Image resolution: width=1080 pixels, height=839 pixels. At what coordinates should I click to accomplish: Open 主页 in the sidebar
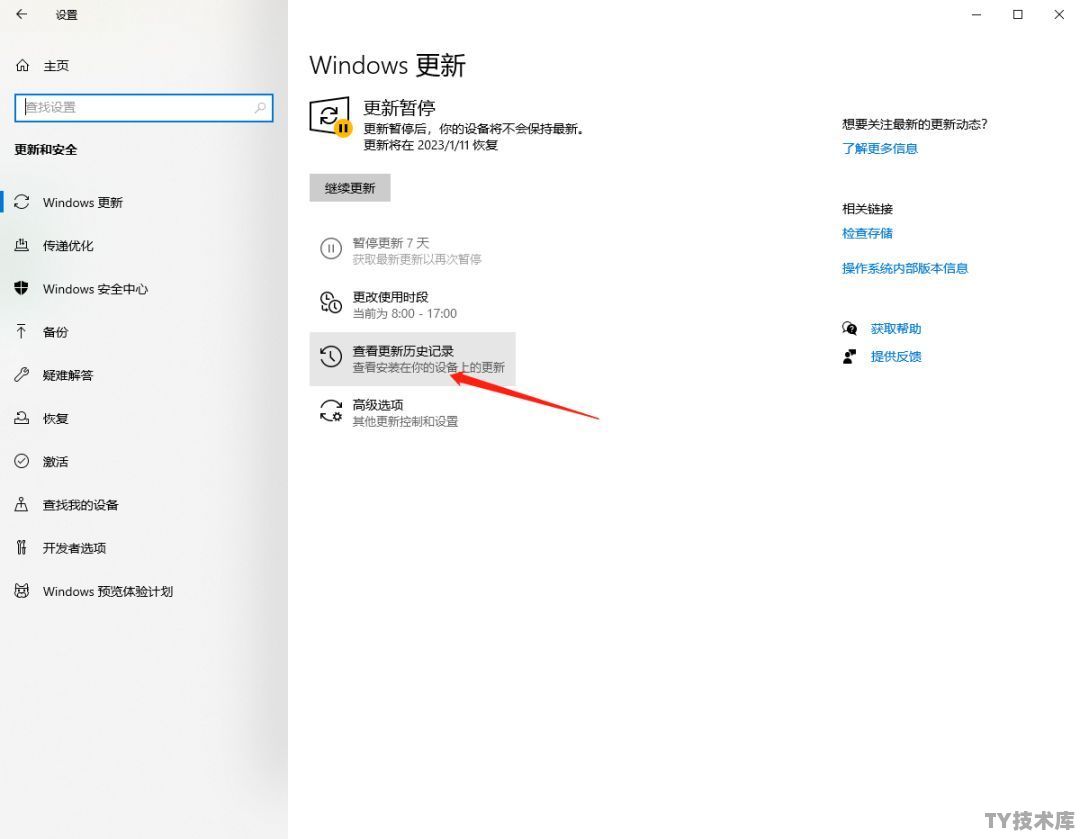(x=143, y=65)
